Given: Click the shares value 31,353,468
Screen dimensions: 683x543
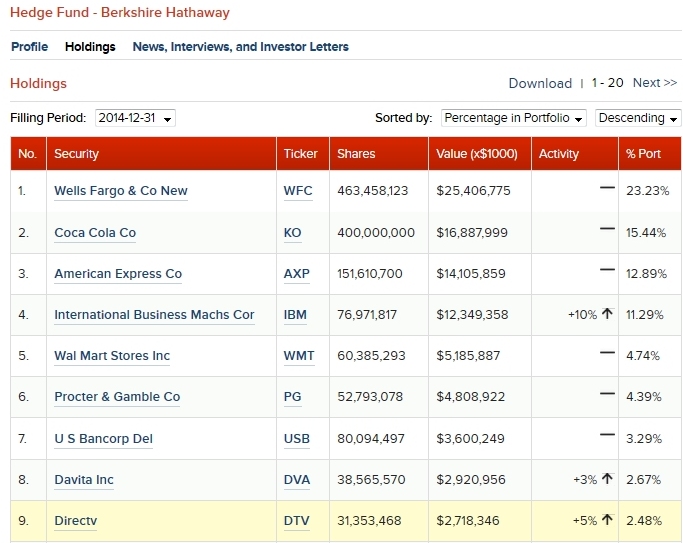Looking at the screenshot, I should point(369,520).
